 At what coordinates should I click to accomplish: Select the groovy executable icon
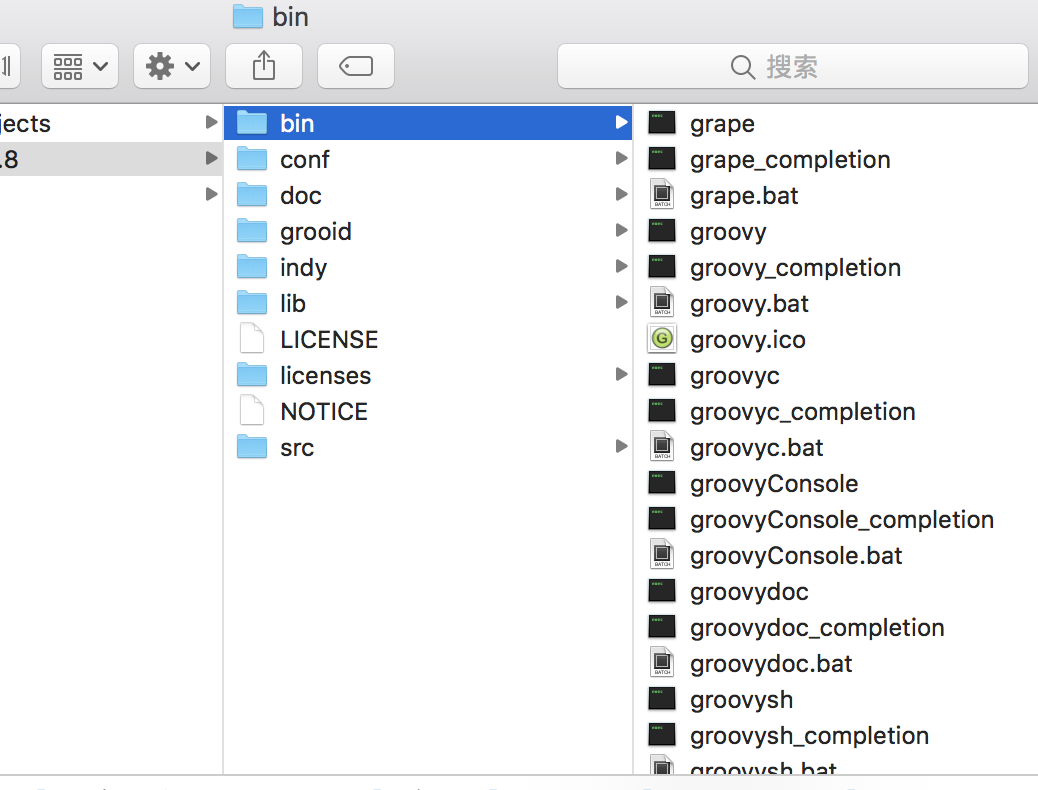click(x=662, y=231)
